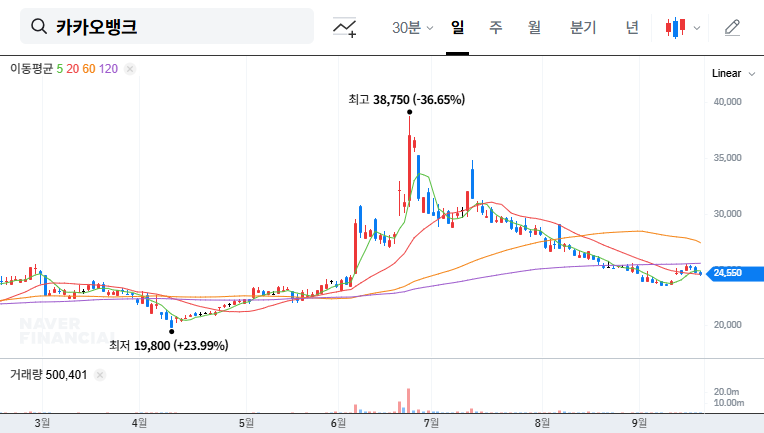Screen dimensions: 764x433
Task: Click the 9월 date axis label
Action: [x=639, y=423]
